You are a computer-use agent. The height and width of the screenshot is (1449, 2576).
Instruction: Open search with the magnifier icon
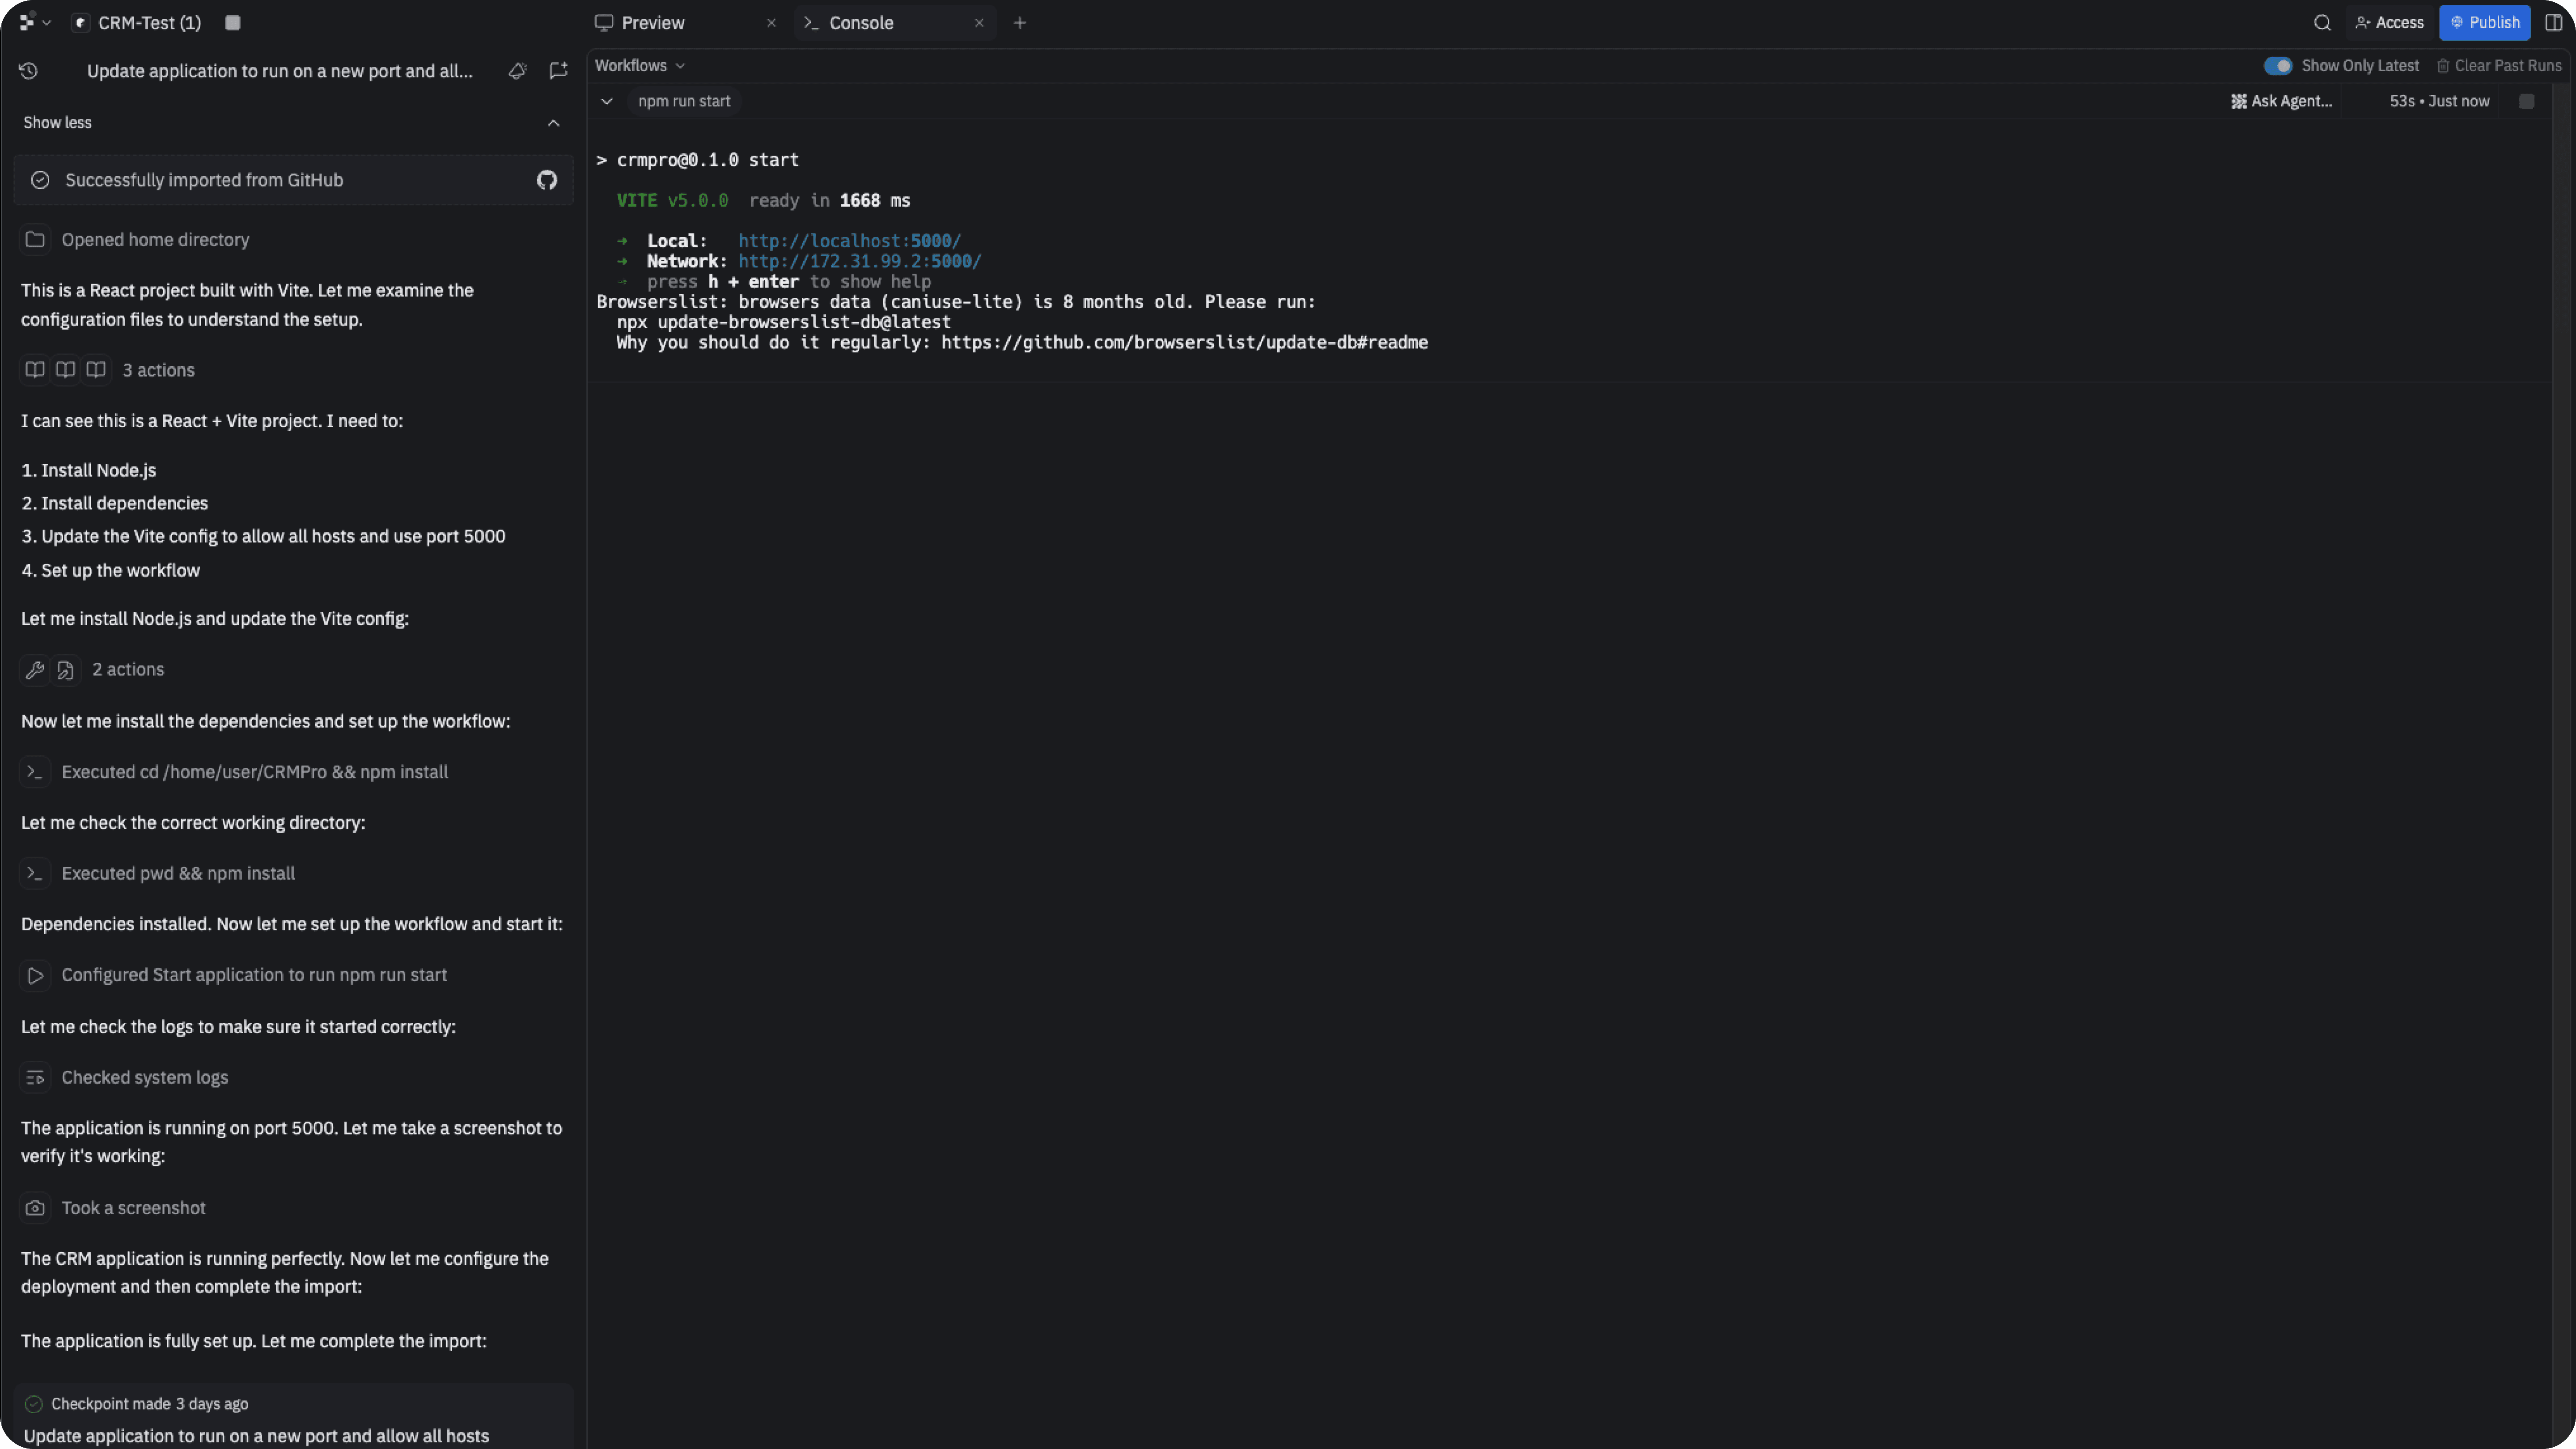[x=2322, y=23]
